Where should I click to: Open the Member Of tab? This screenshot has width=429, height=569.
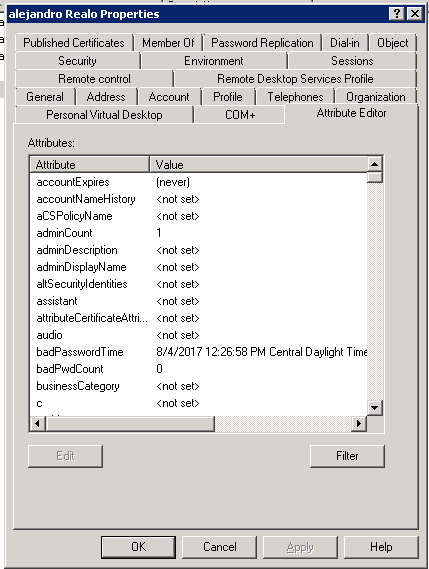168,43
